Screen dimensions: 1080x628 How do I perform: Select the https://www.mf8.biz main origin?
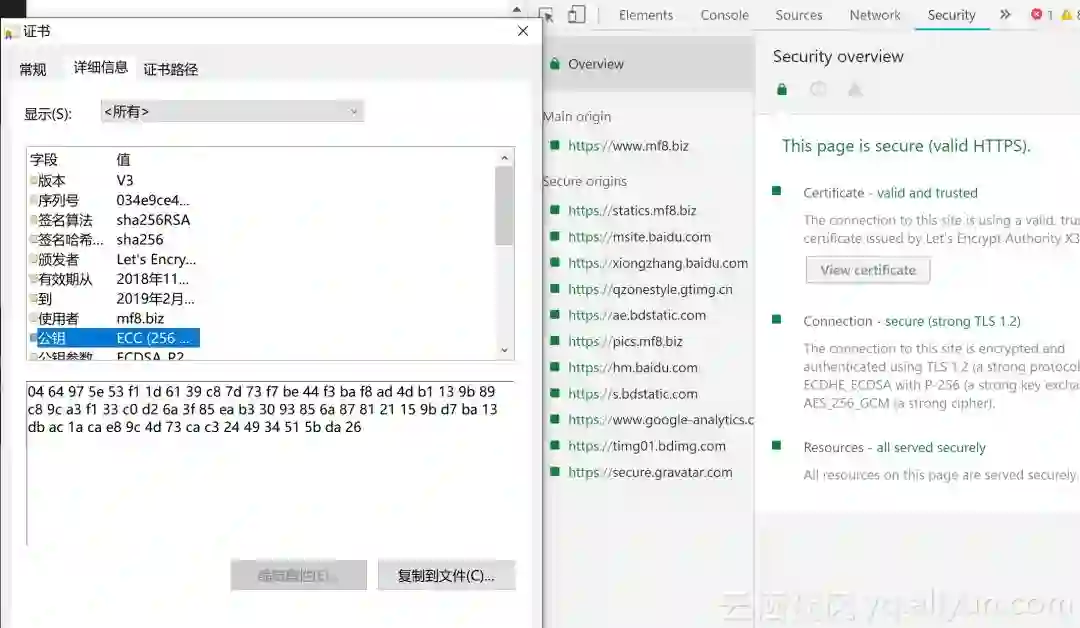click(627, 146)
